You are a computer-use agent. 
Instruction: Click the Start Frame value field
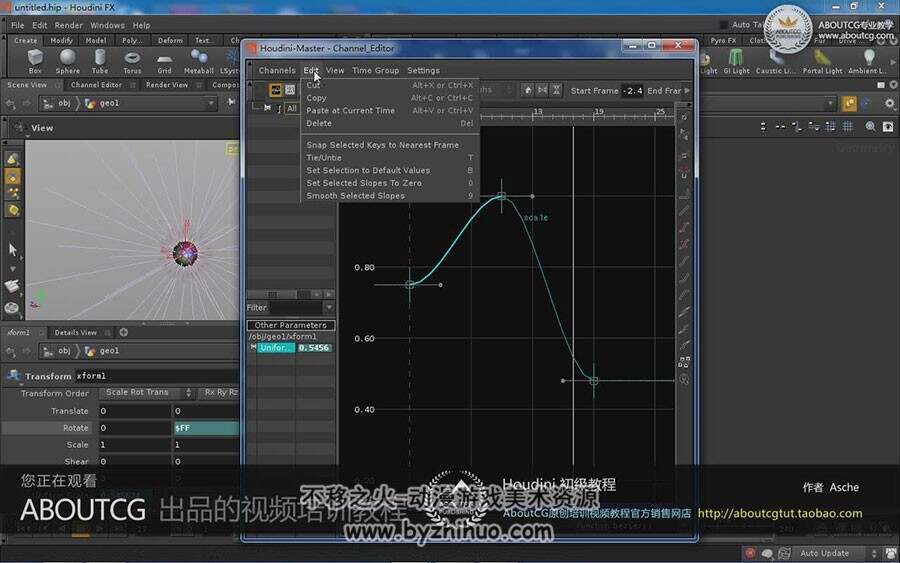click(x=633, y=91)
